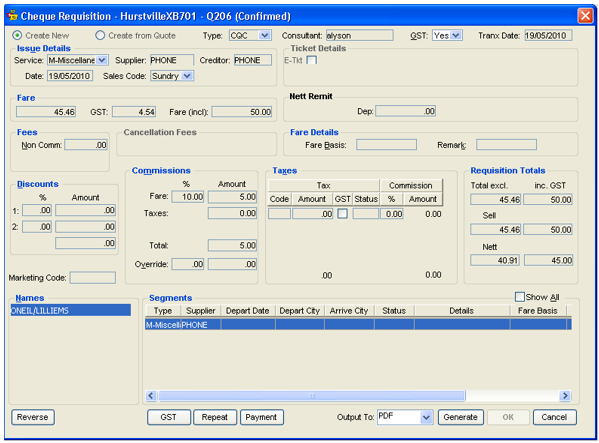
Task: Click the Fare (incl) field 50.00
Action: click(241, 112)
